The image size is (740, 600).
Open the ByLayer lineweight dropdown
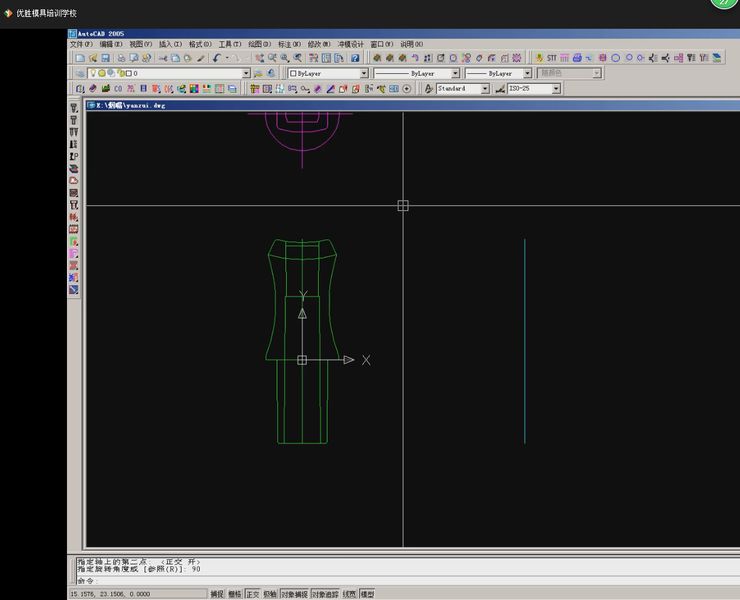tap(527, 73)
